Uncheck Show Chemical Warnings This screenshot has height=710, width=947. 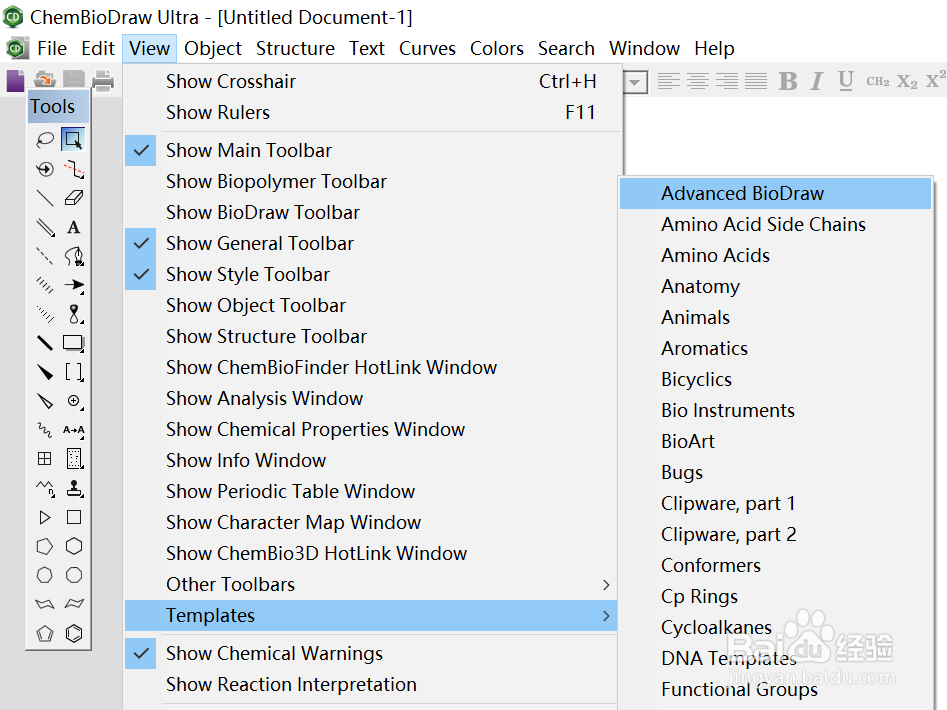pyautogui.click(x=372, y=653)
